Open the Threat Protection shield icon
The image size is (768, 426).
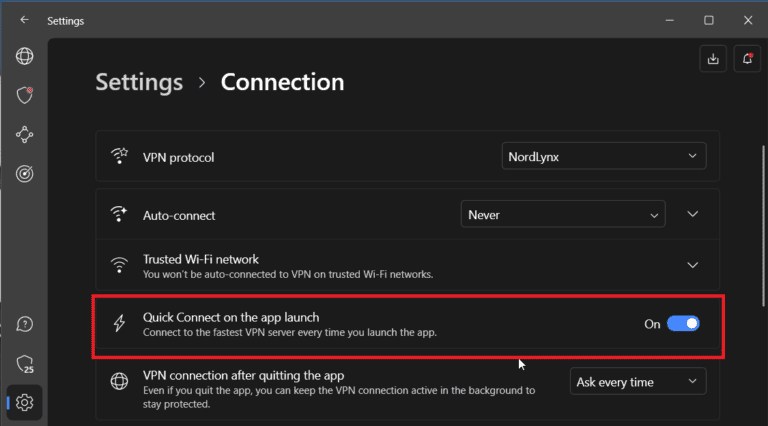point(25,95)
